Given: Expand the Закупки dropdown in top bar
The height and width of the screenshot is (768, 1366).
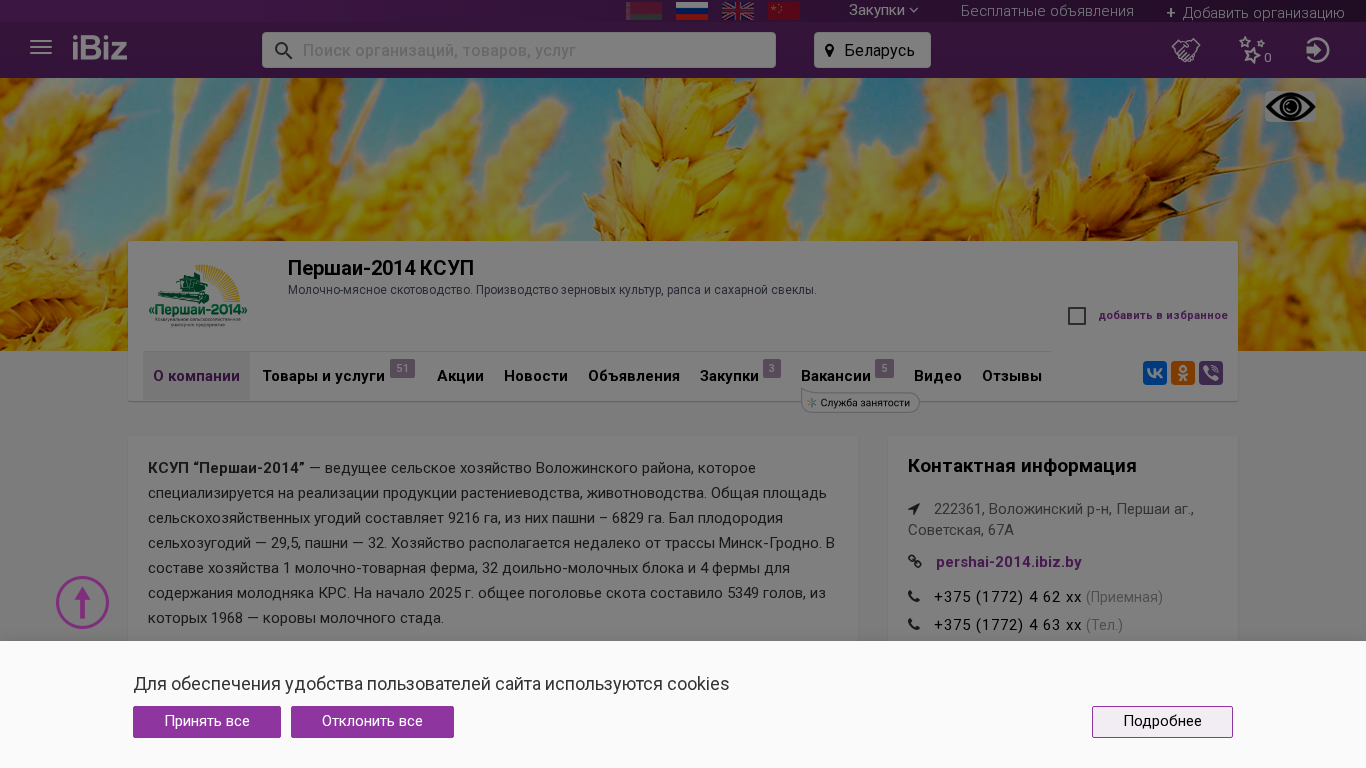Looking at the screenshot, I should click(883, 11).
